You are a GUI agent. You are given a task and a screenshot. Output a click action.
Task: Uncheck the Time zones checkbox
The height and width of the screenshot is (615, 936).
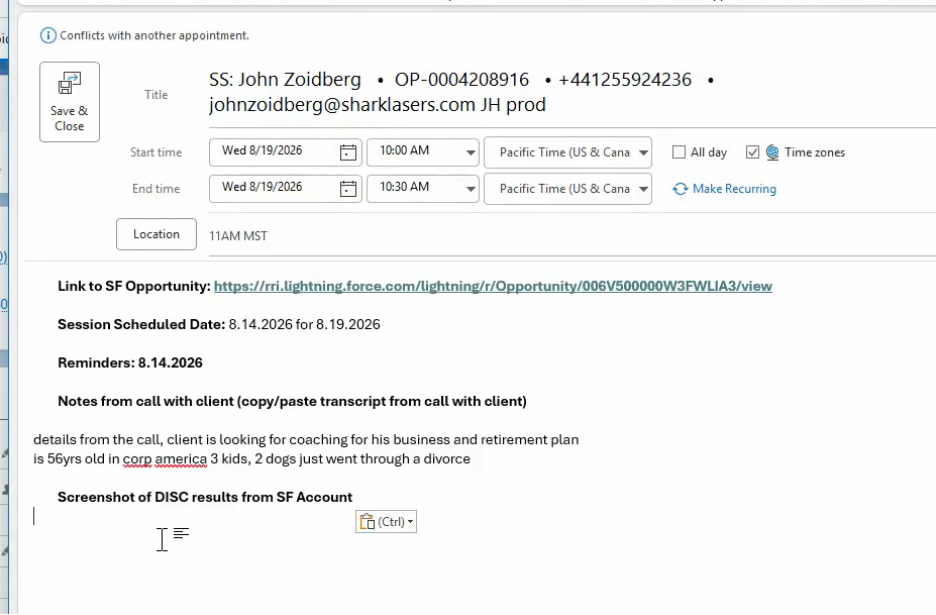tap(752, 152)
